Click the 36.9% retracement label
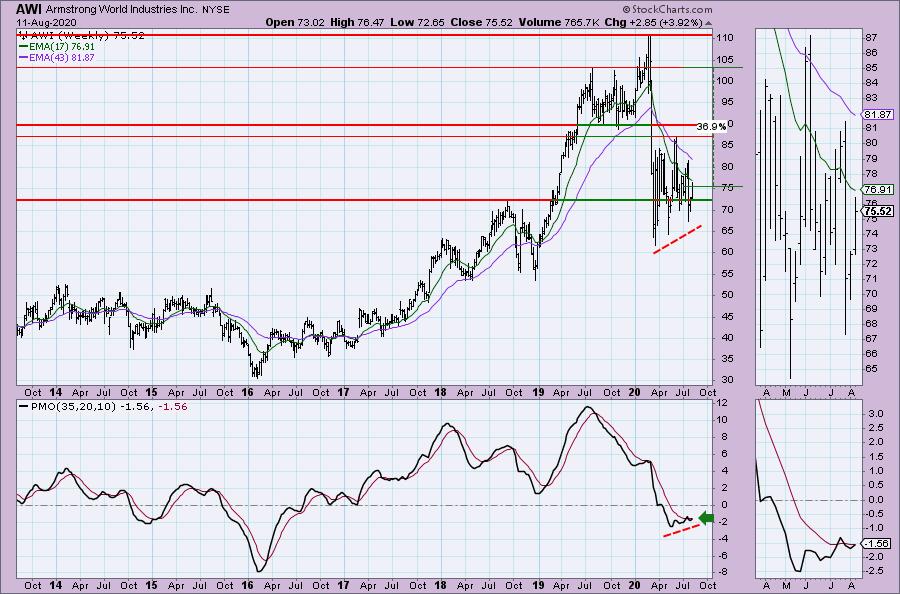Screen dimensions: 900x594 [x=711, y=126]
